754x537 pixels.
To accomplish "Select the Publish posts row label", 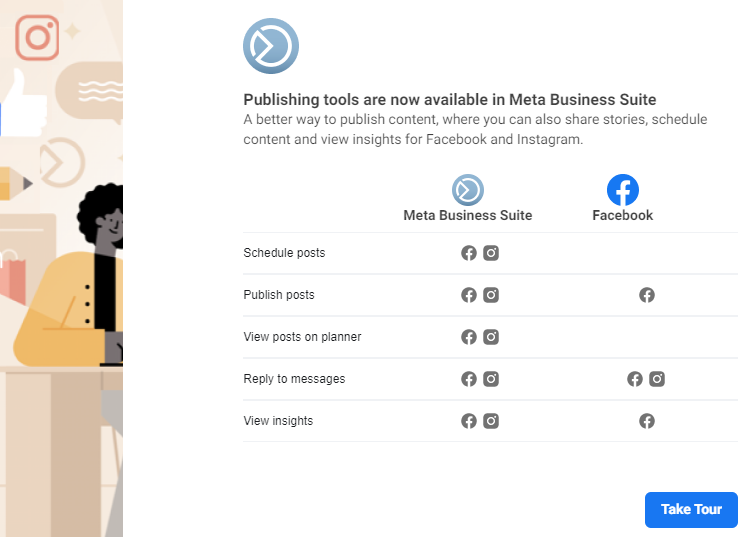I will [279, 295].
